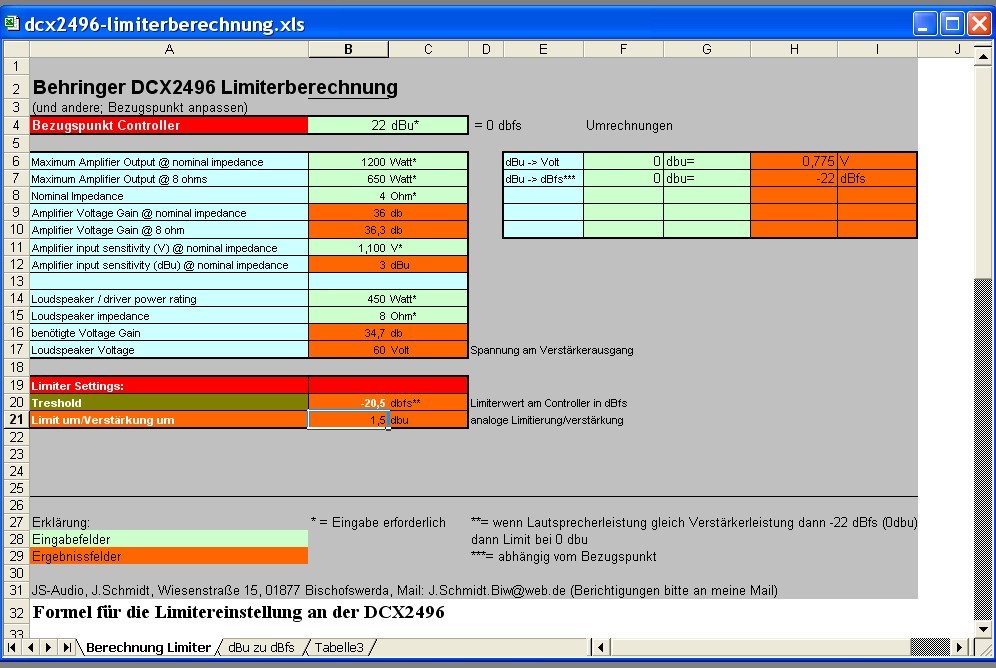Viewport: 996px width, 668px height.
Task: Select row 4 by its row header
Action: (x=17, y=125)
